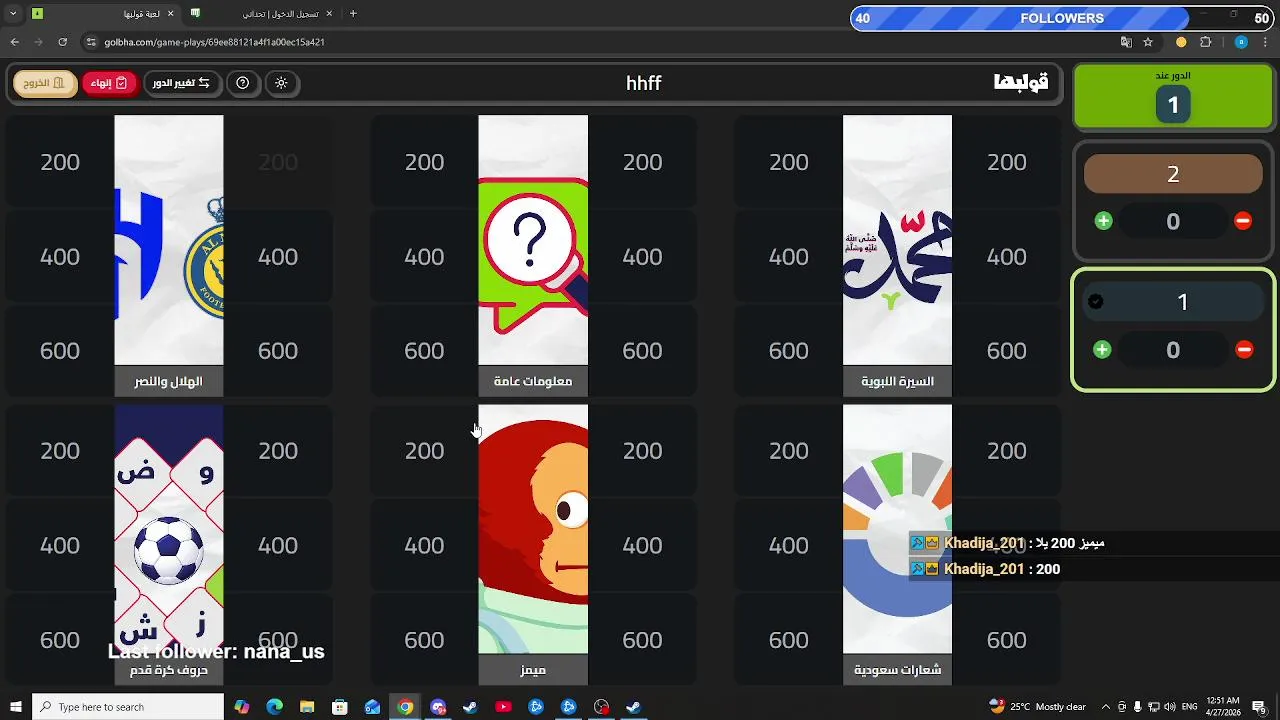Go forward in browser history

[x=38, y=42]
